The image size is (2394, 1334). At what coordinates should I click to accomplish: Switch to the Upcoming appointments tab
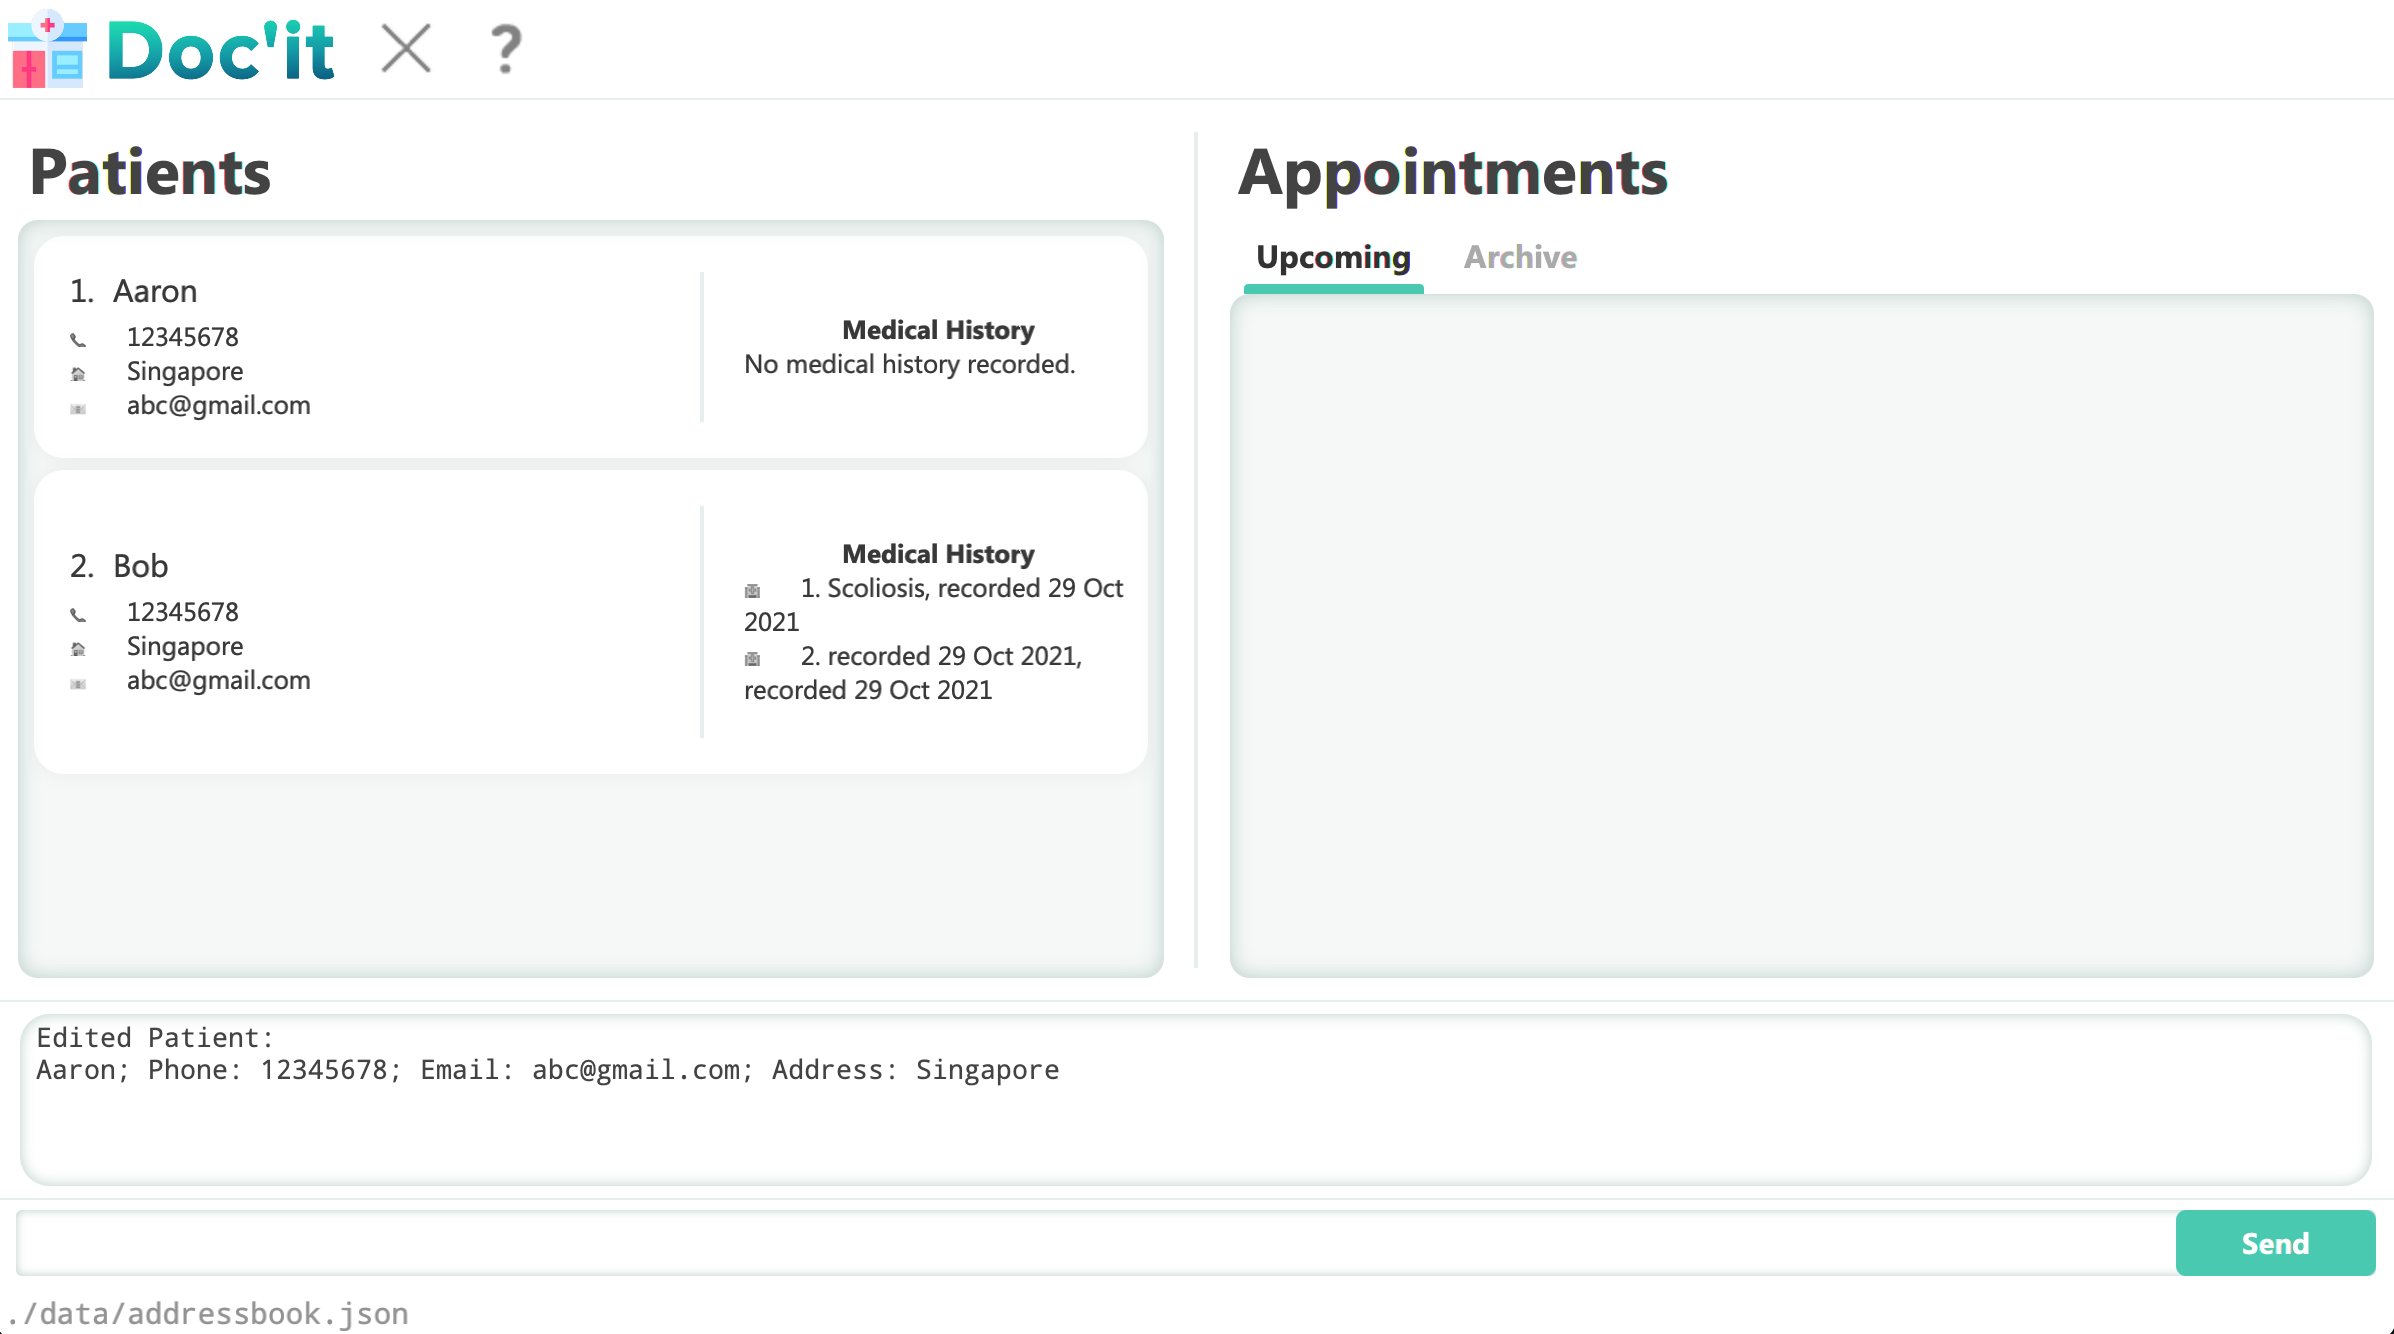pos(1333,257)
